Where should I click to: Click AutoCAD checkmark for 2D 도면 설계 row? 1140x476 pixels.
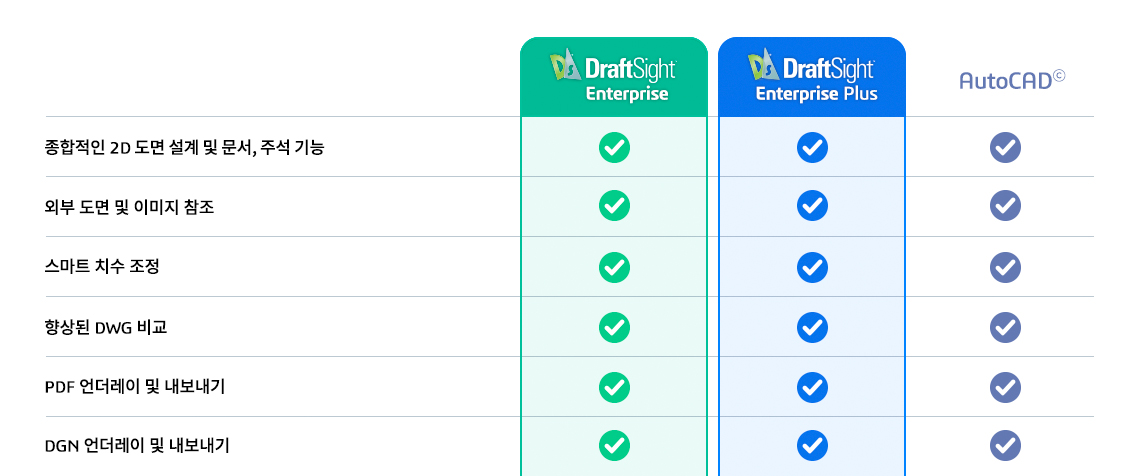point(1005,148)
